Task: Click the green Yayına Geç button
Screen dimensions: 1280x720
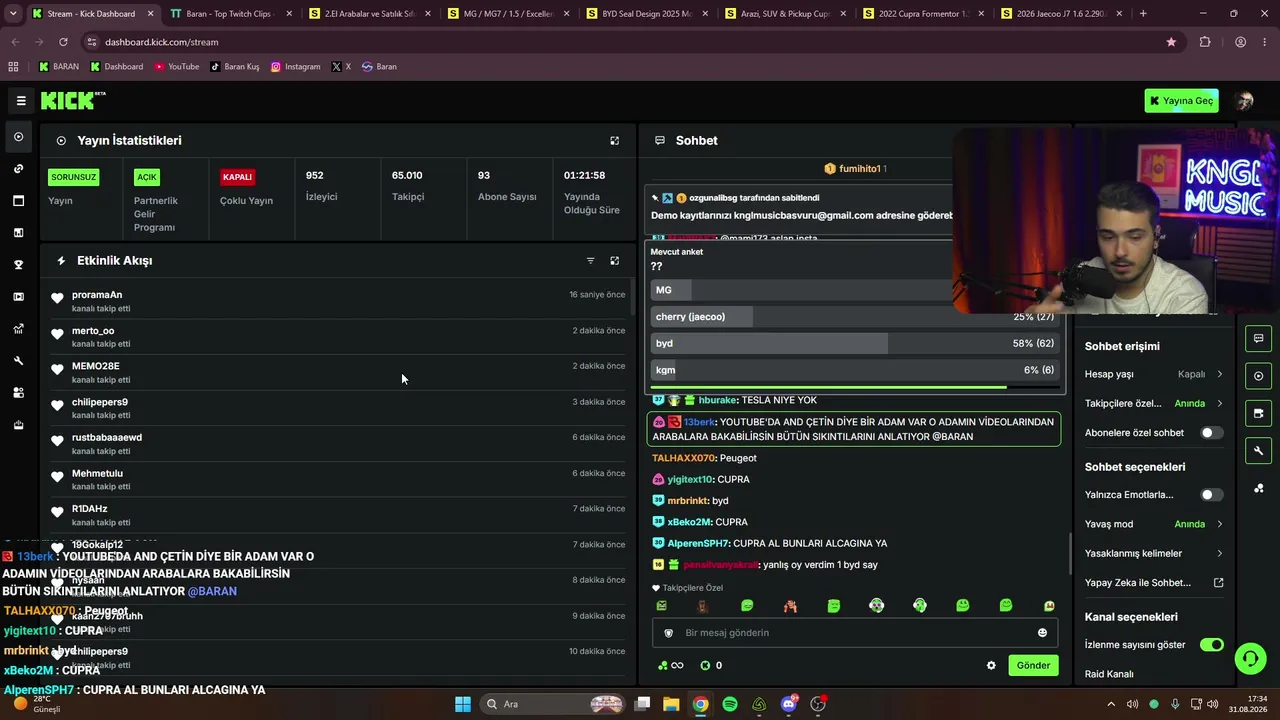Action: [1181, 101]
